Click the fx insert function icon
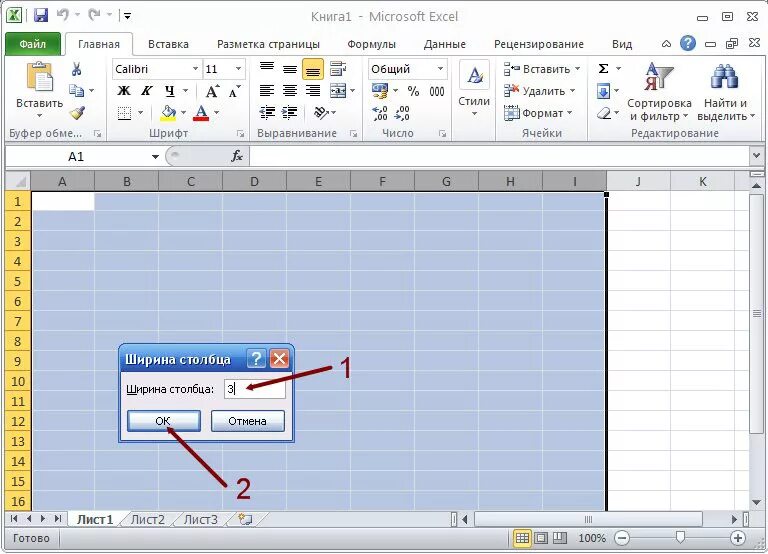This screenshot has height=554, width=768. click(237, 156)
